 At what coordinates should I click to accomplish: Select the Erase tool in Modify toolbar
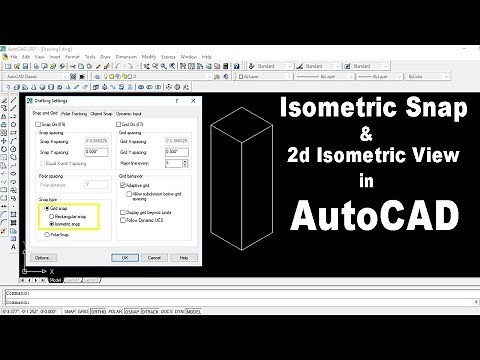[x=4, y=100]
